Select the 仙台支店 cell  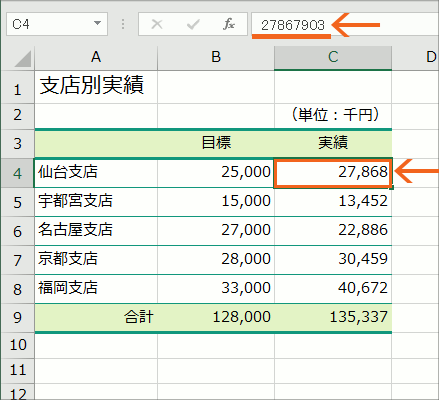[x=96, y=173]
